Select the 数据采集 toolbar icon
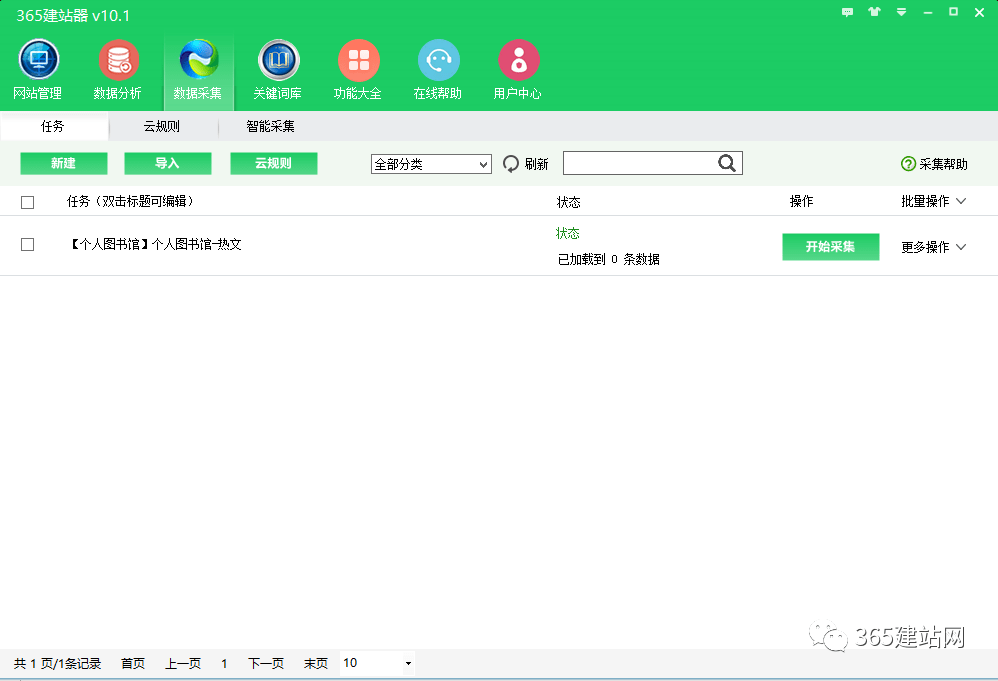 pos(199,60)
